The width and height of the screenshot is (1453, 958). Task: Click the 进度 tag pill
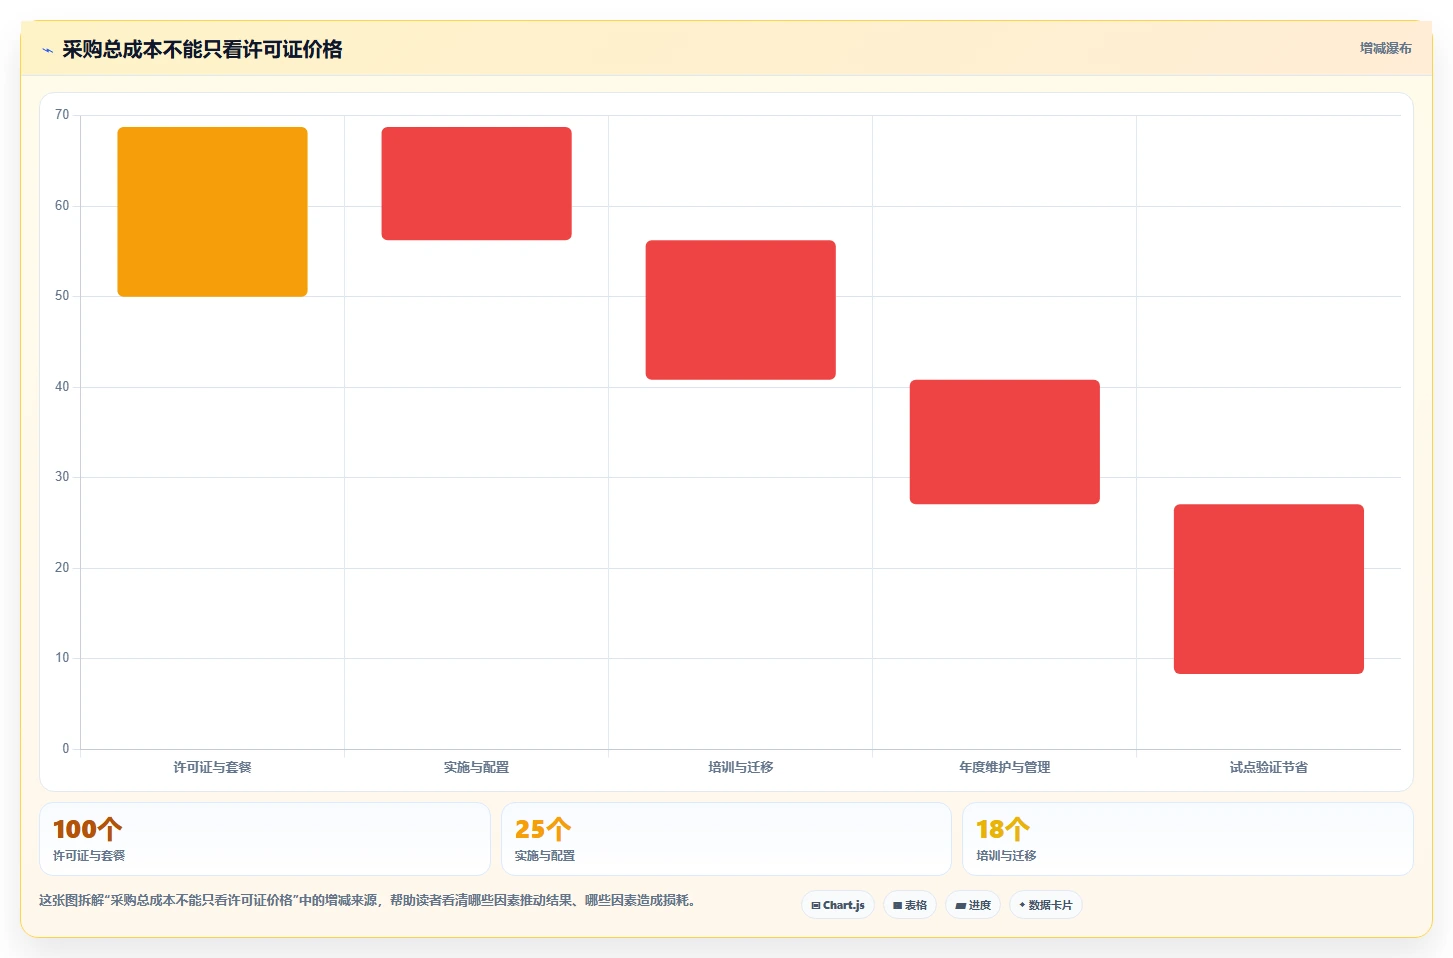[973, 905]
